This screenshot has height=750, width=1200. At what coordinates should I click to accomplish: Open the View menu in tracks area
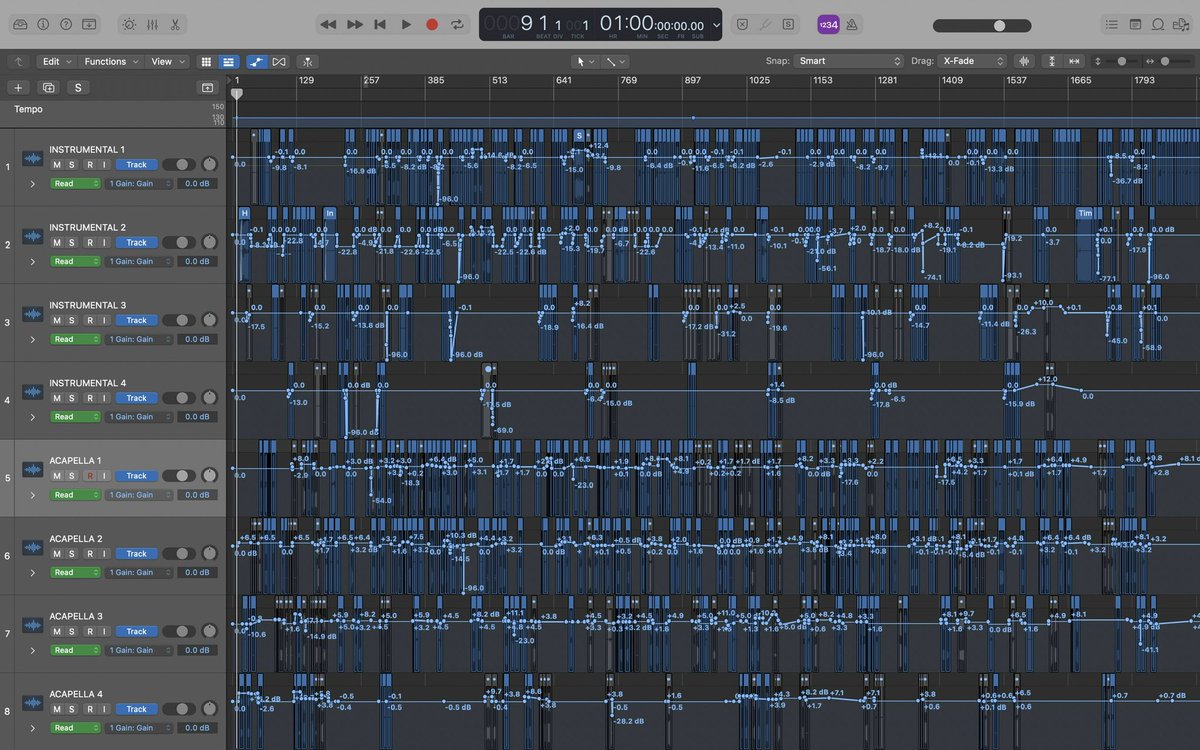pyautogui.click(x=166, y=61)
